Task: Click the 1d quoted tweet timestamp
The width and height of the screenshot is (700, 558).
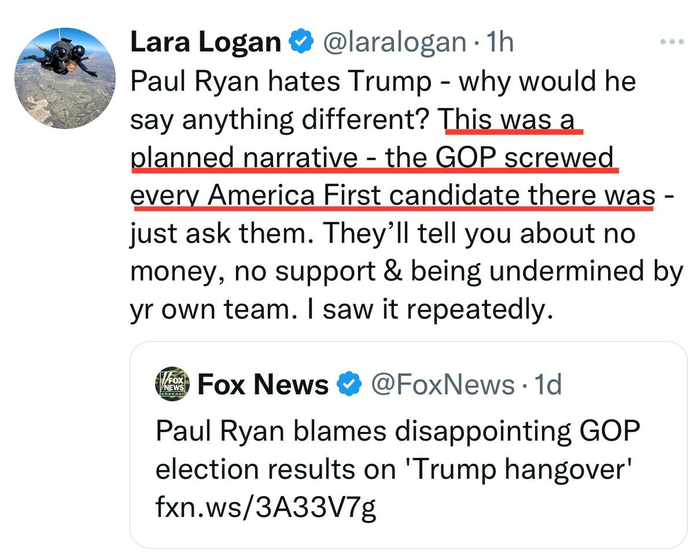Action: pyautogui.click(x=546, y=384)
